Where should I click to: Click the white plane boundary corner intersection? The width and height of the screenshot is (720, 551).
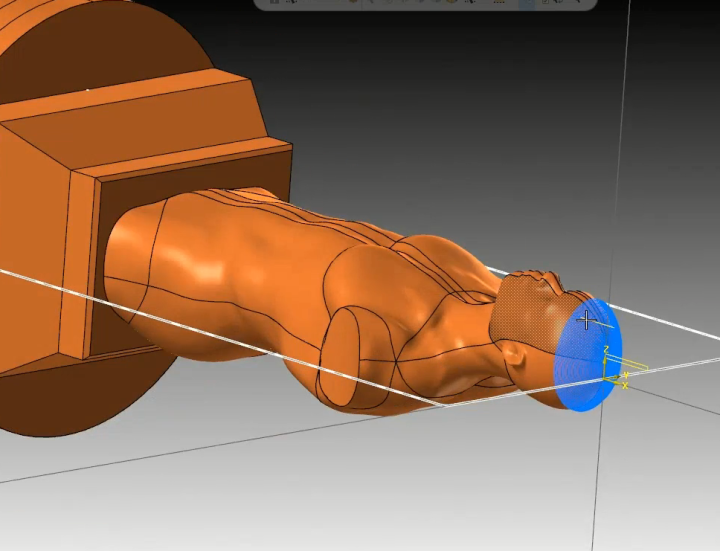[x=444, y=406]
